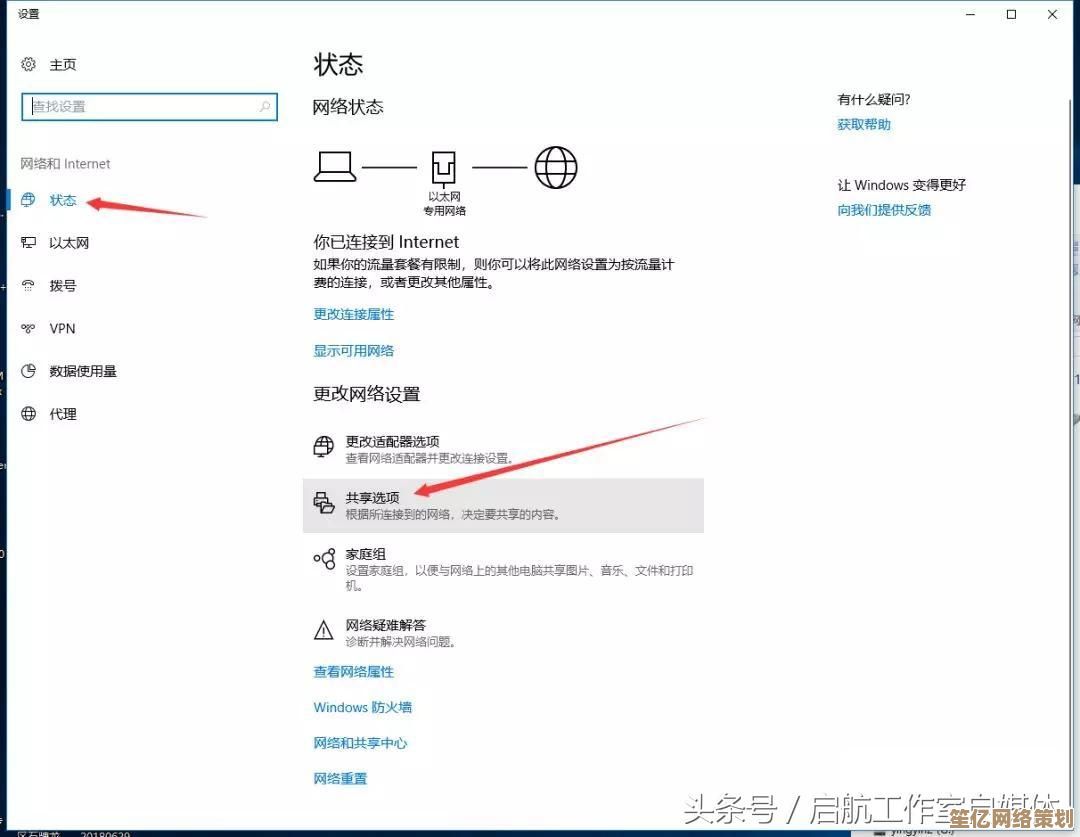Maximize the 设置 window
The height and width of the screenshot is (837, 1080).
click(x=1011, y=14)
